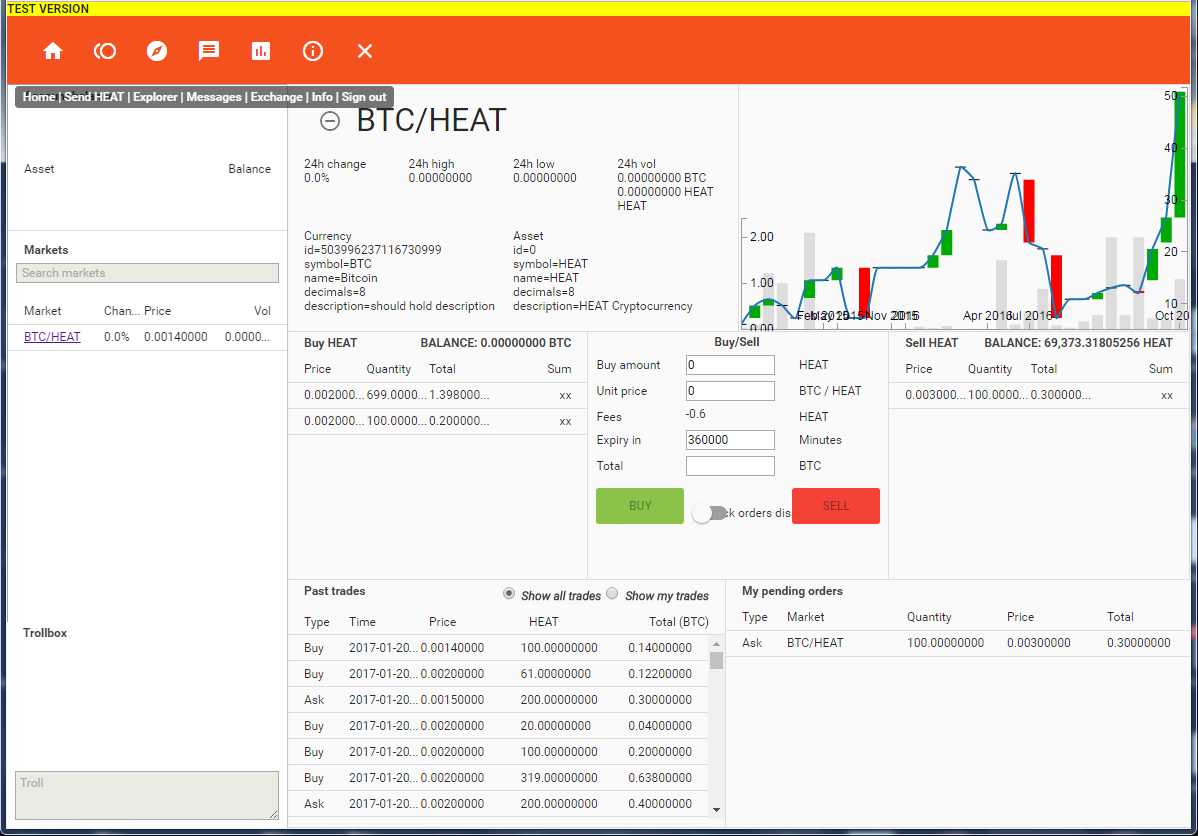
Task: Select past trade of 20.00000000 HEAT
Action: [498, 726]
